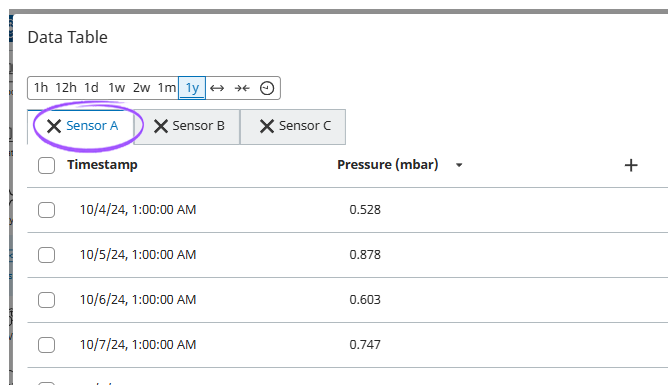Click the shrink time range arrows icon
This screenshot has height=385, width=668.
coord(242,88)
